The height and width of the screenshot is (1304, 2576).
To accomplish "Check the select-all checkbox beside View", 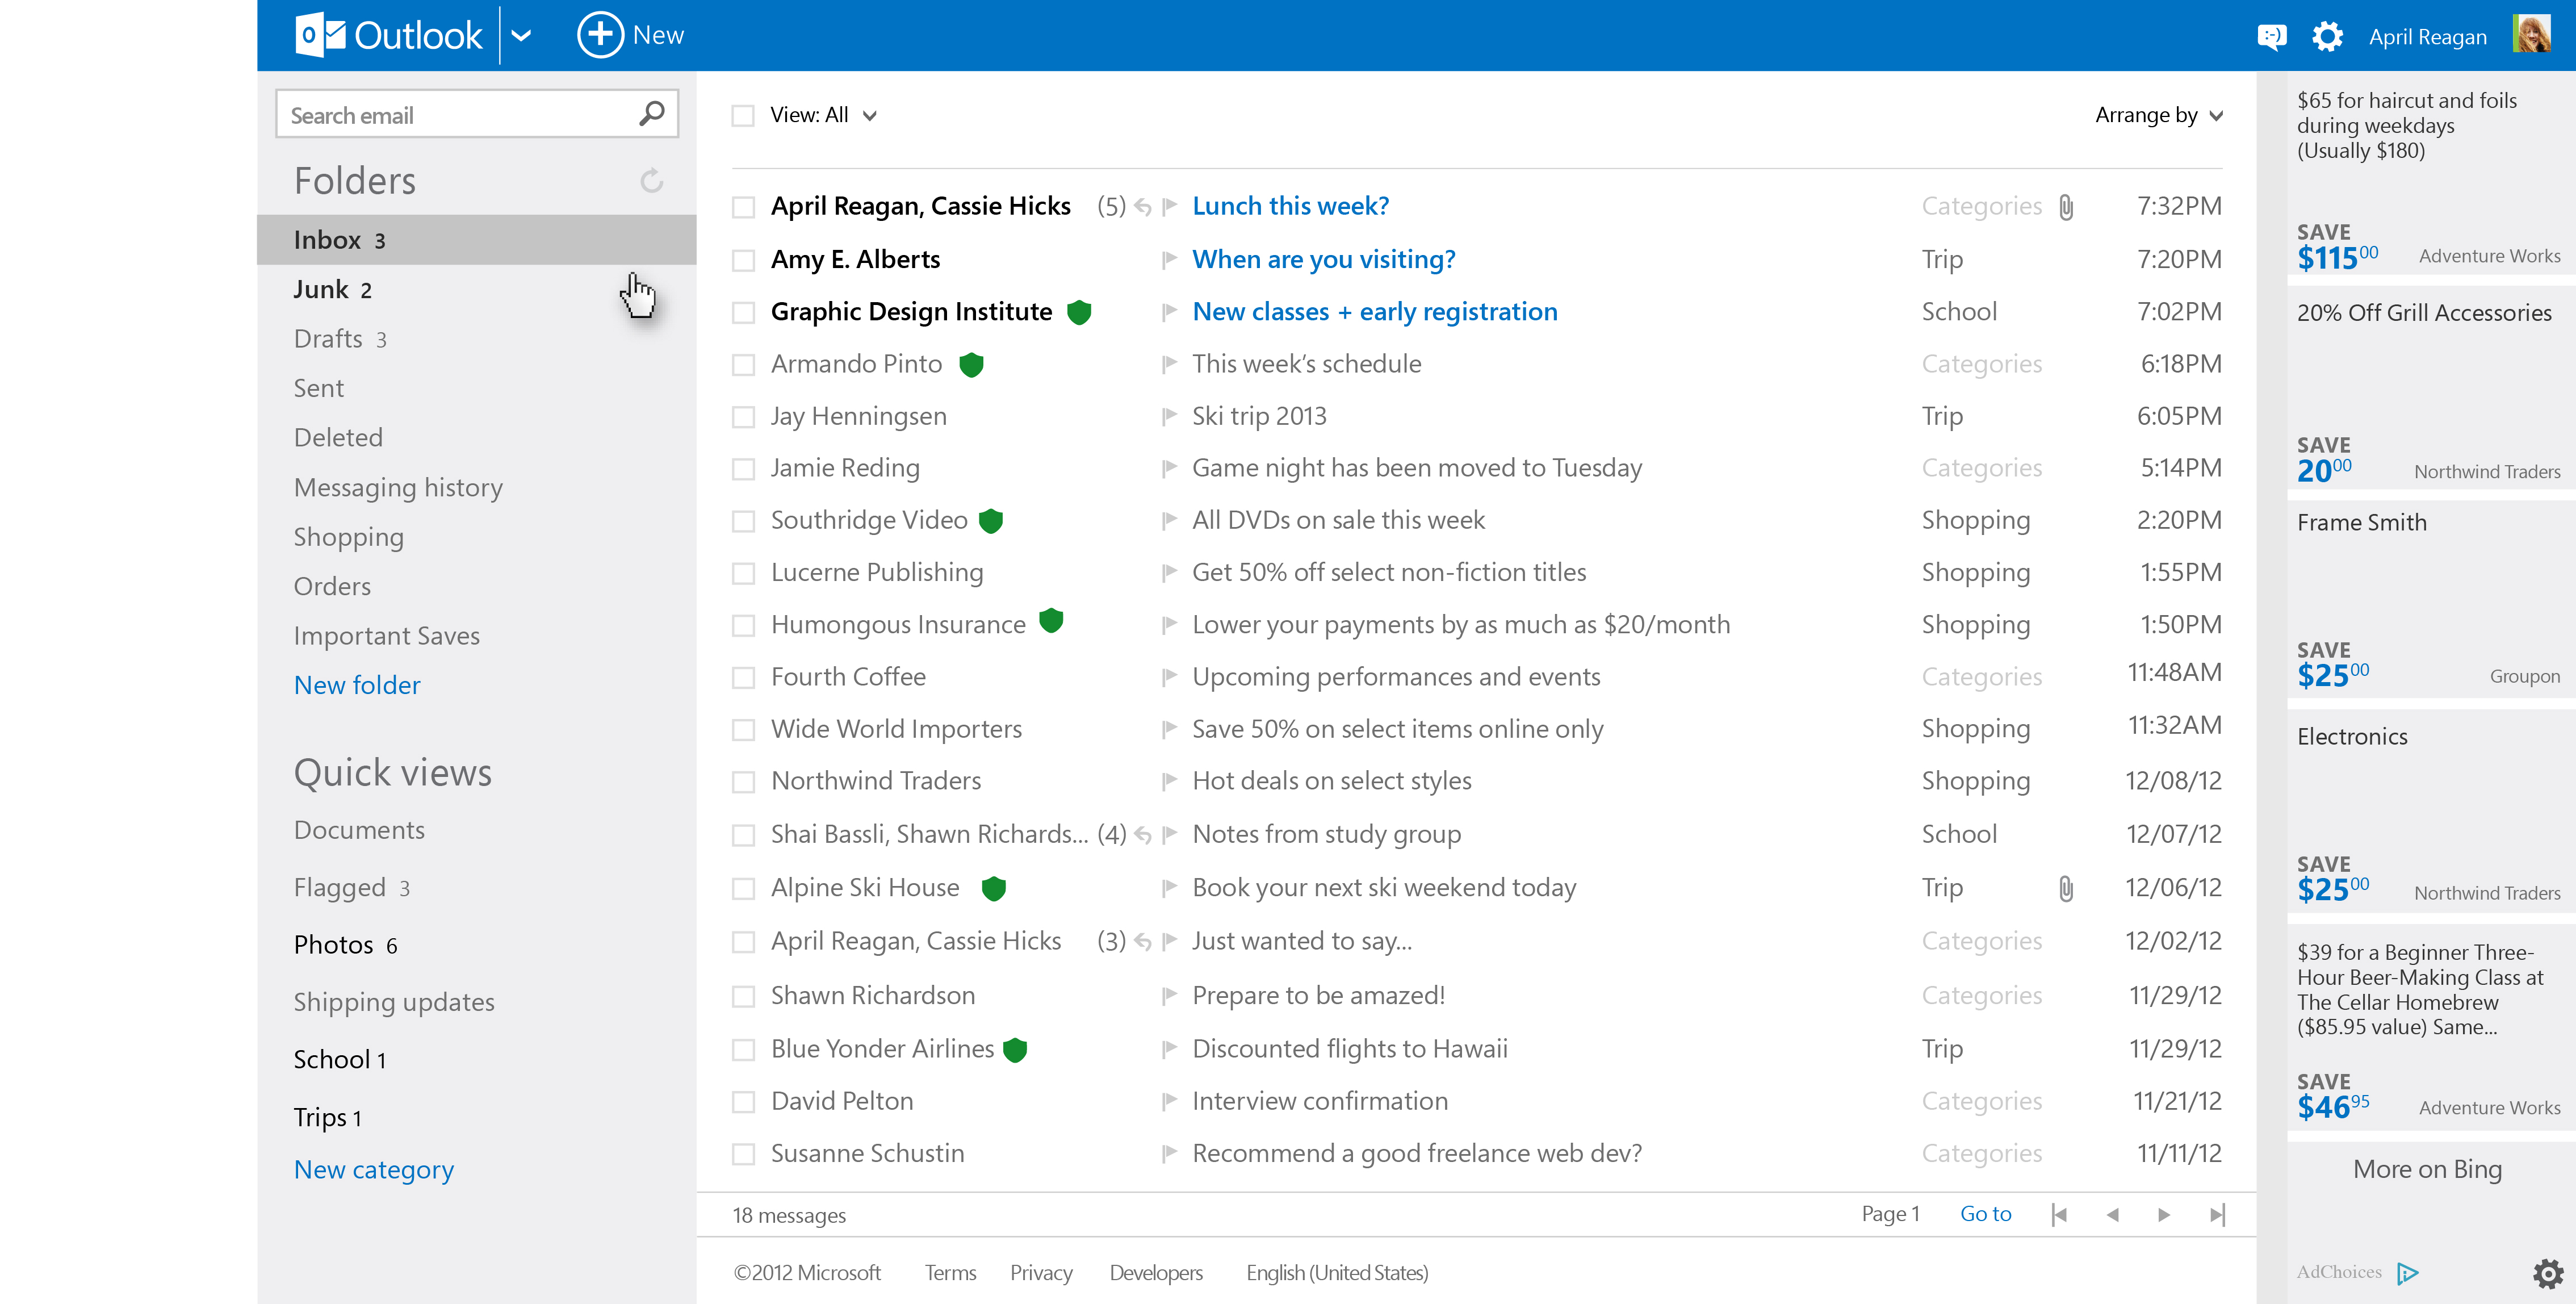I will (743, 114).
